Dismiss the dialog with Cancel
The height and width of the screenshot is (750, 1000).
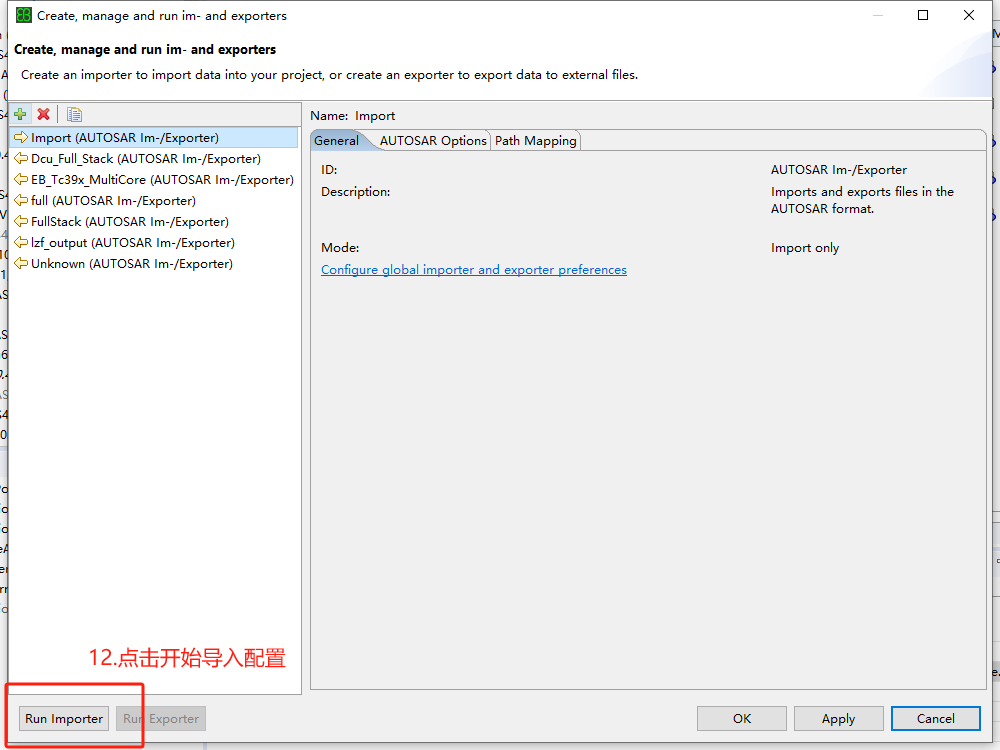tap(935, 718)
